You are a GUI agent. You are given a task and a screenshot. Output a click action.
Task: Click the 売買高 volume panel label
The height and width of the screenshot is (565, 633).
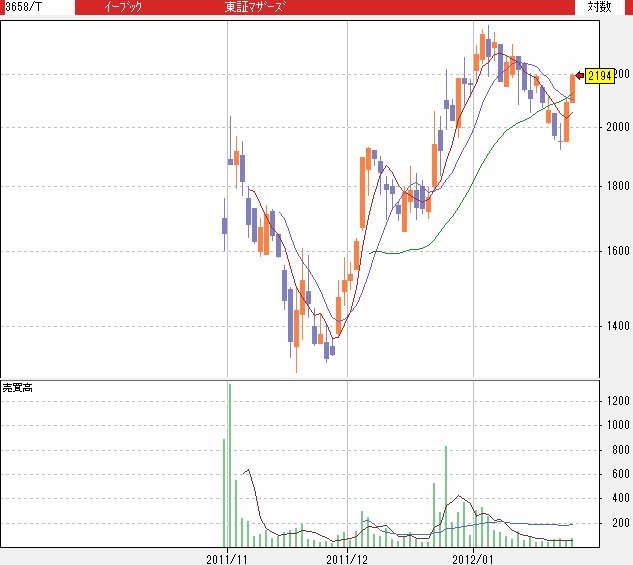point(17,388)
